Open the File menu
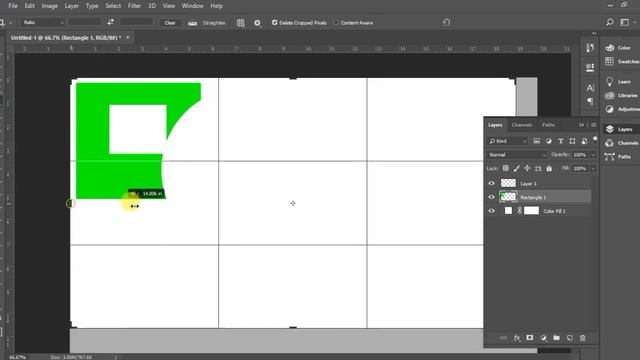Viewport: 640px width, 360px height. tap(13, 6)
